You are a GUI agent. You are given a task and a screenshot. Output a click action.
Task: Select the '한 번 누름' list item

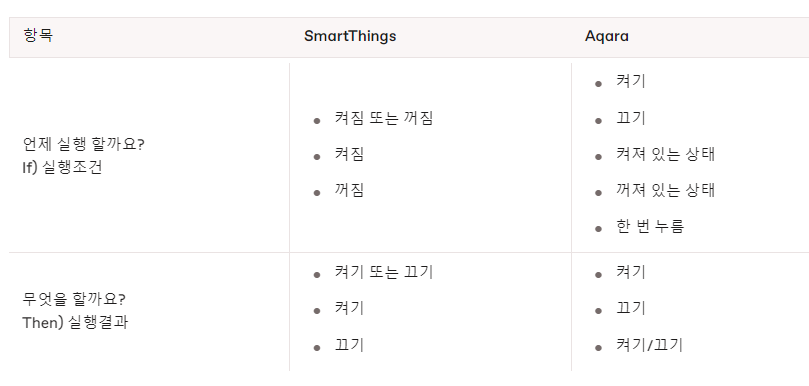pyautogui.click(x=650, y=226)
